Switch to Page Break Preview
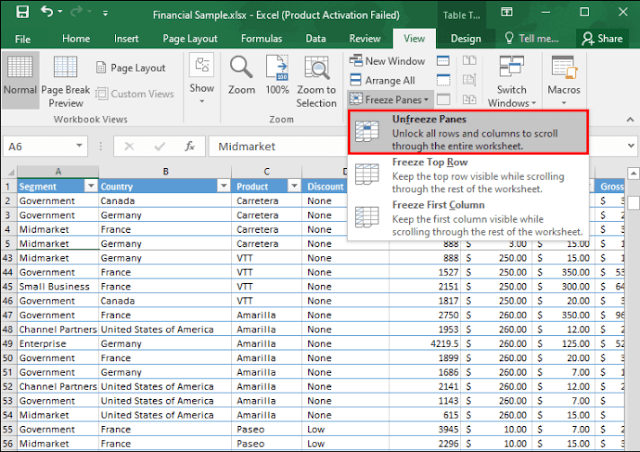Screen dimensions: 640x452 click(65, 81)
